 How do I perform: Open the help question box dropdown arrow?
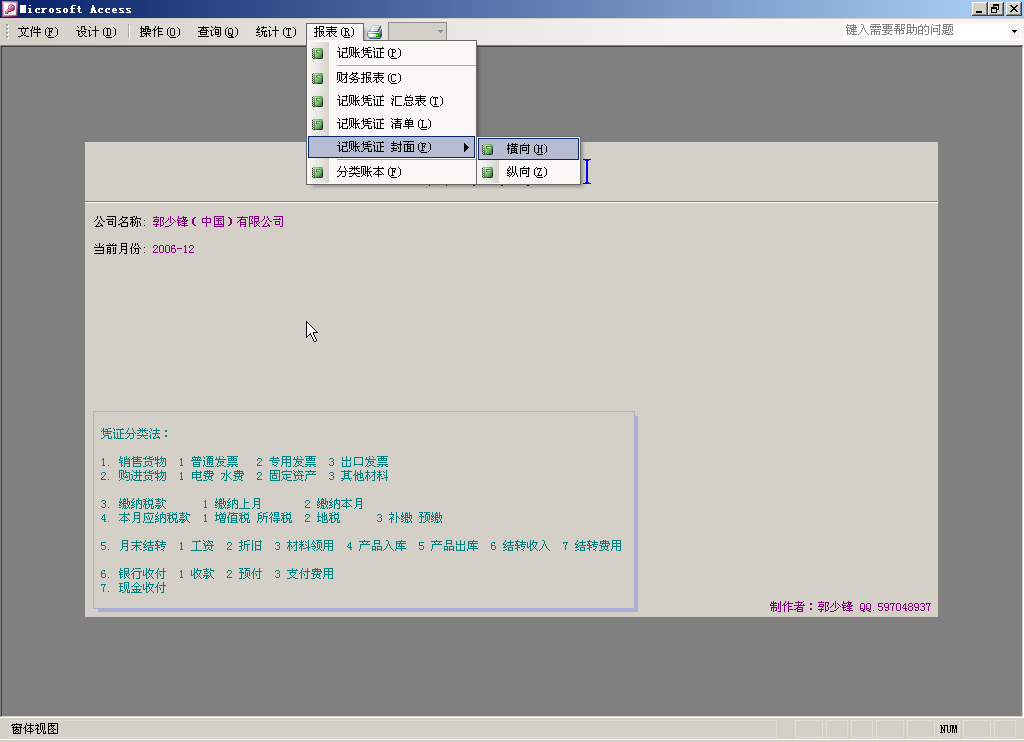pos(1013,31)
